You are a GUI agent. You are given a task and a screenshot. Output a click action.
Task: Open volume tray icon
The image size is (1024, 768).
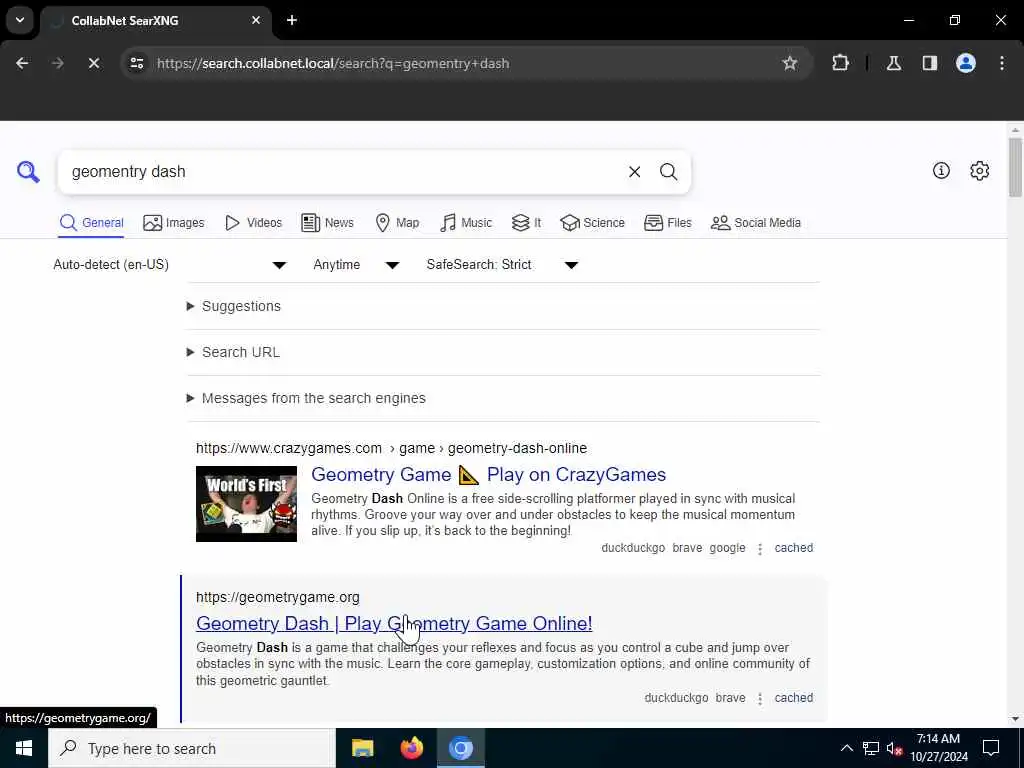pos(894,748)
